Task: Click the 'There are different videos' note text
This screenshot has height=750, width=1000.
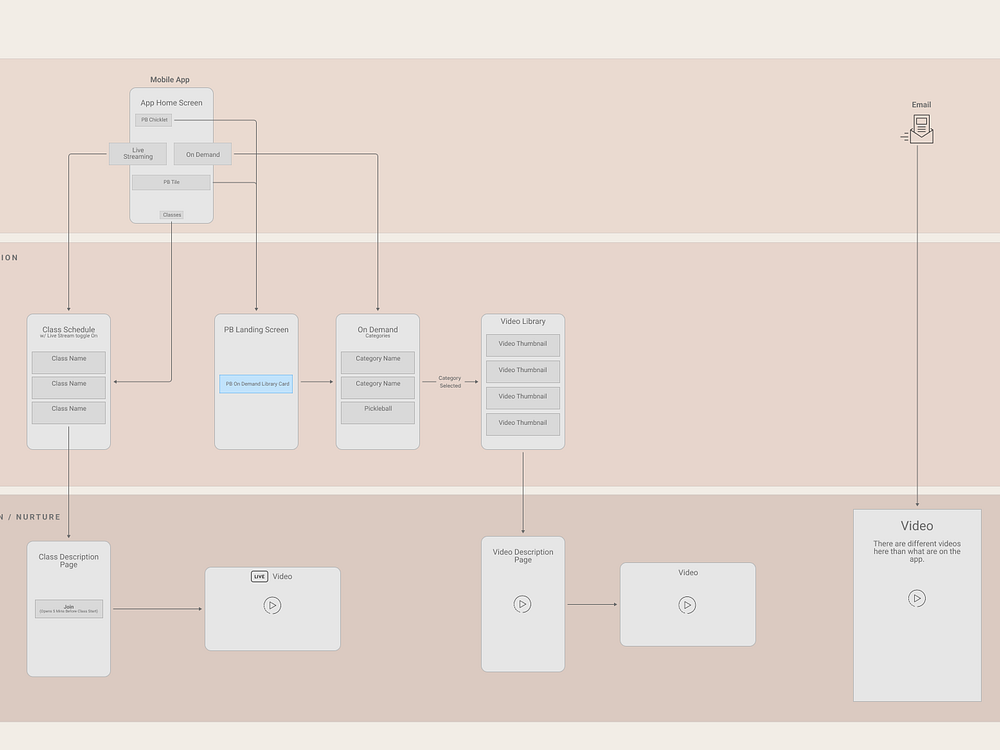Action: [917, 552]
